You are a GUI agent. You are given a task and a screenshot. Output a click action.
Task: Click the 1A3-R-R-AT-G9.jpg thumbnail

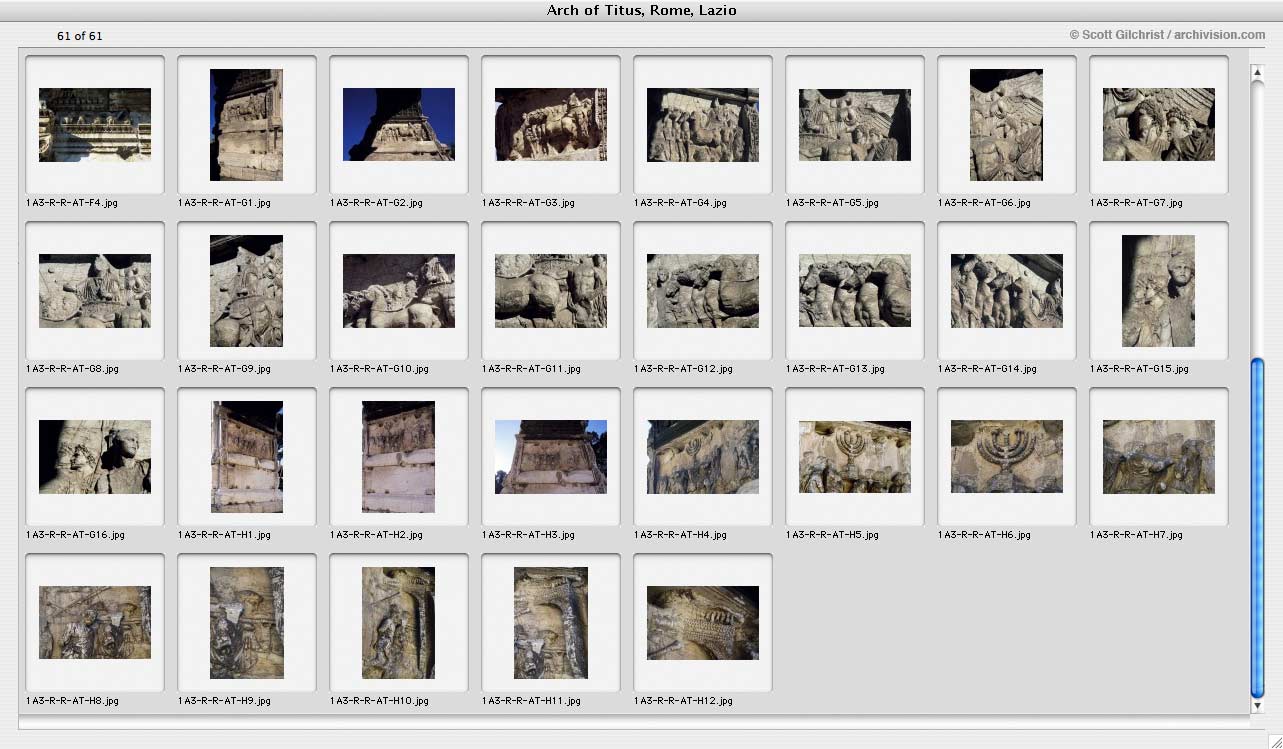pyautogui.click(x=246, y=291)
